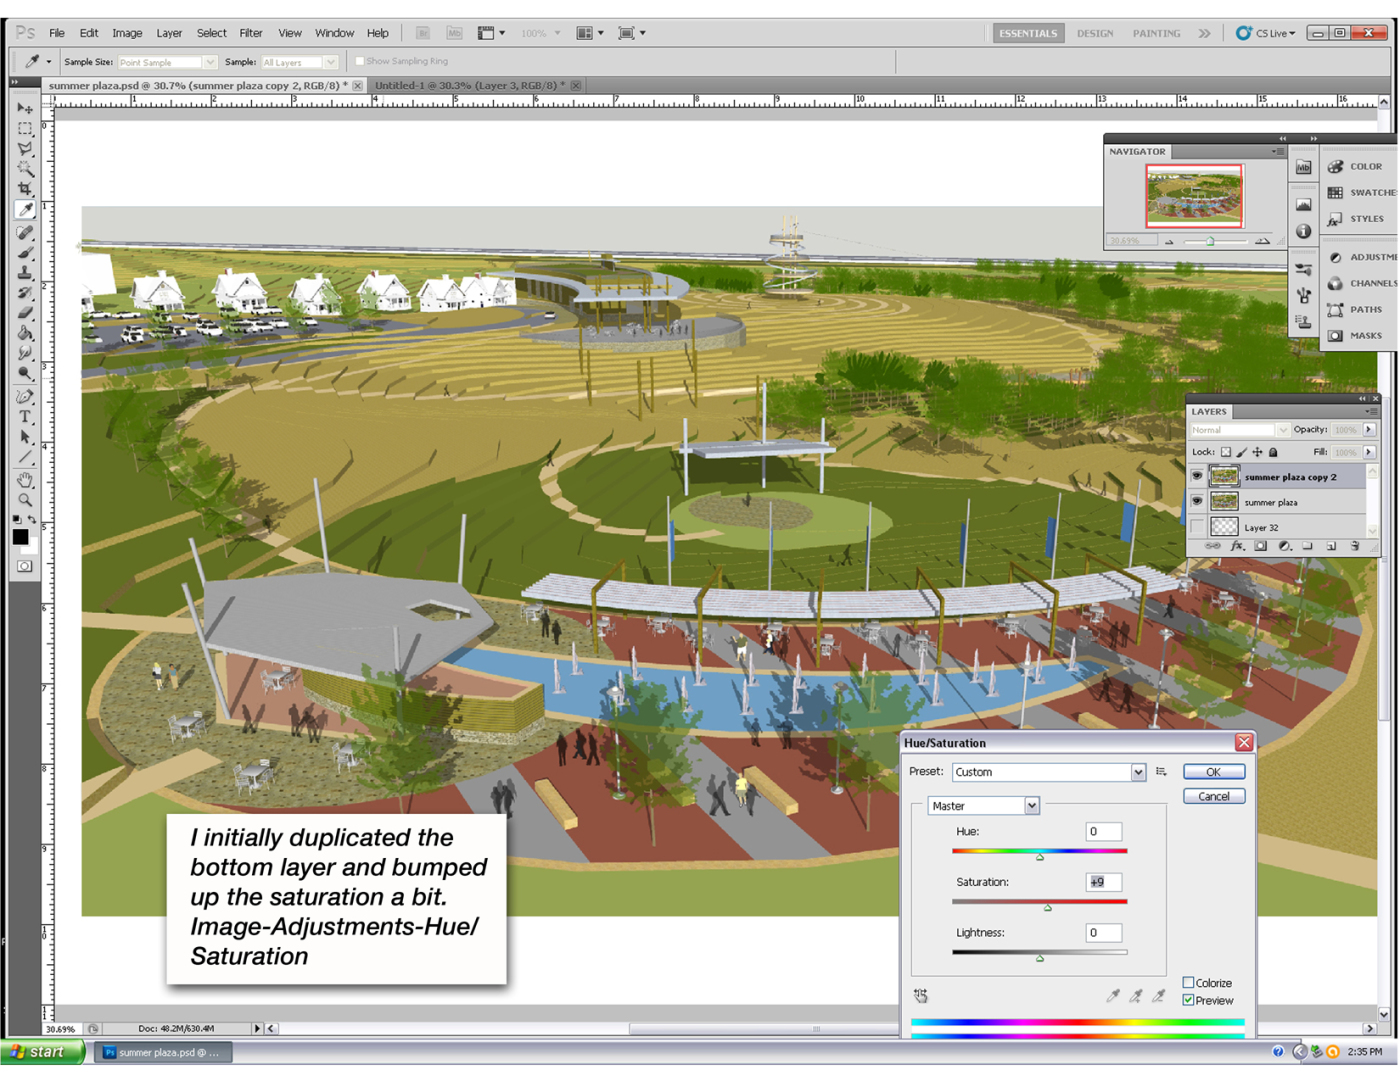Uncheck the Preview checkbox
The width and height of the screenshot is (1400, 1081).
pyautogui.click(x=1188, y=1000)
